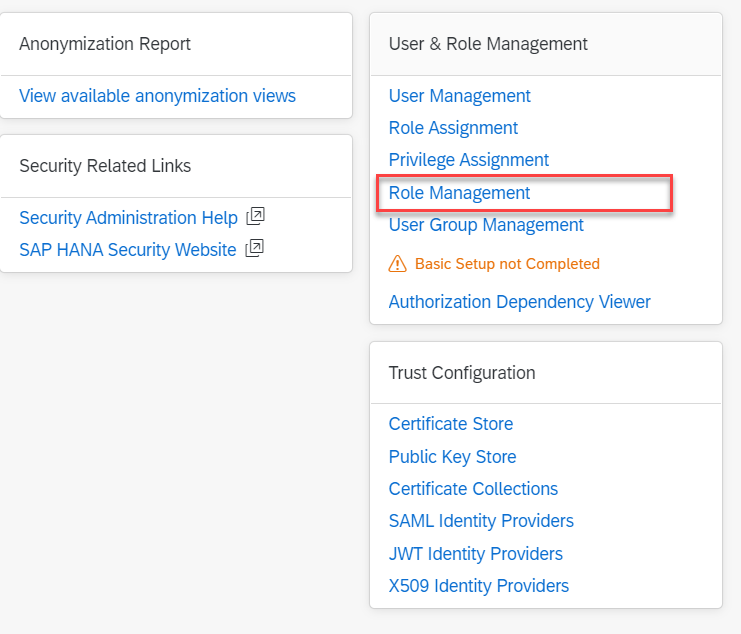Image resolution: width=741 pixels, height=634 pixels.
Task: Go to SAP HANA Security Website
Action: point(127,249)
